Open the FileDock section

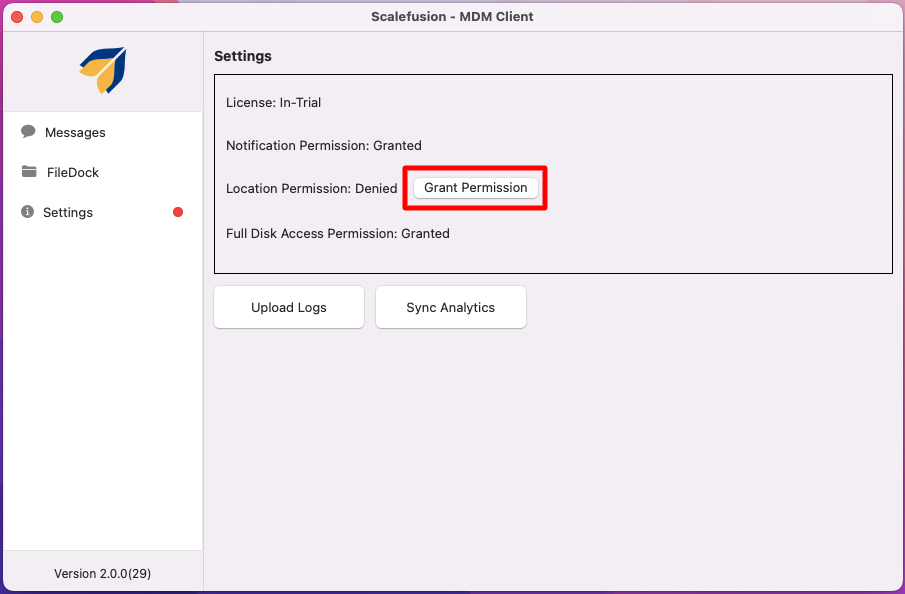click(x=103, y=172)
